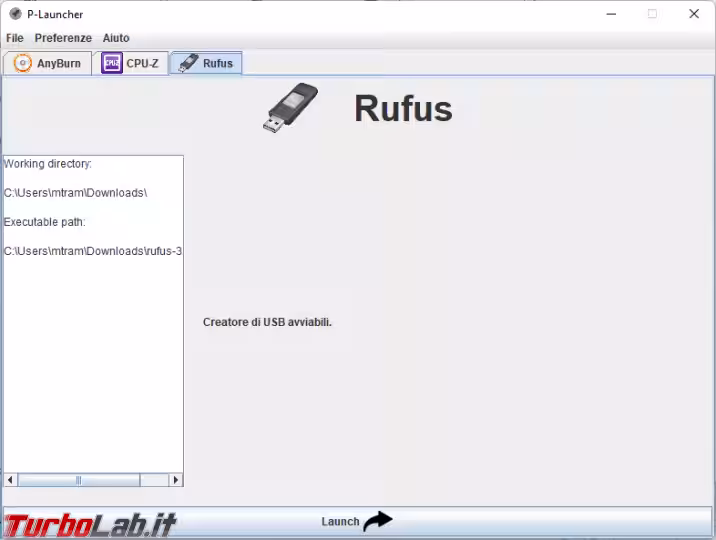Image resolution: width=716 pixels, height=540 pixels.
Task: Click the 'C:\Users\mtram\Downloads\' path text
Action: click(75, 193)
